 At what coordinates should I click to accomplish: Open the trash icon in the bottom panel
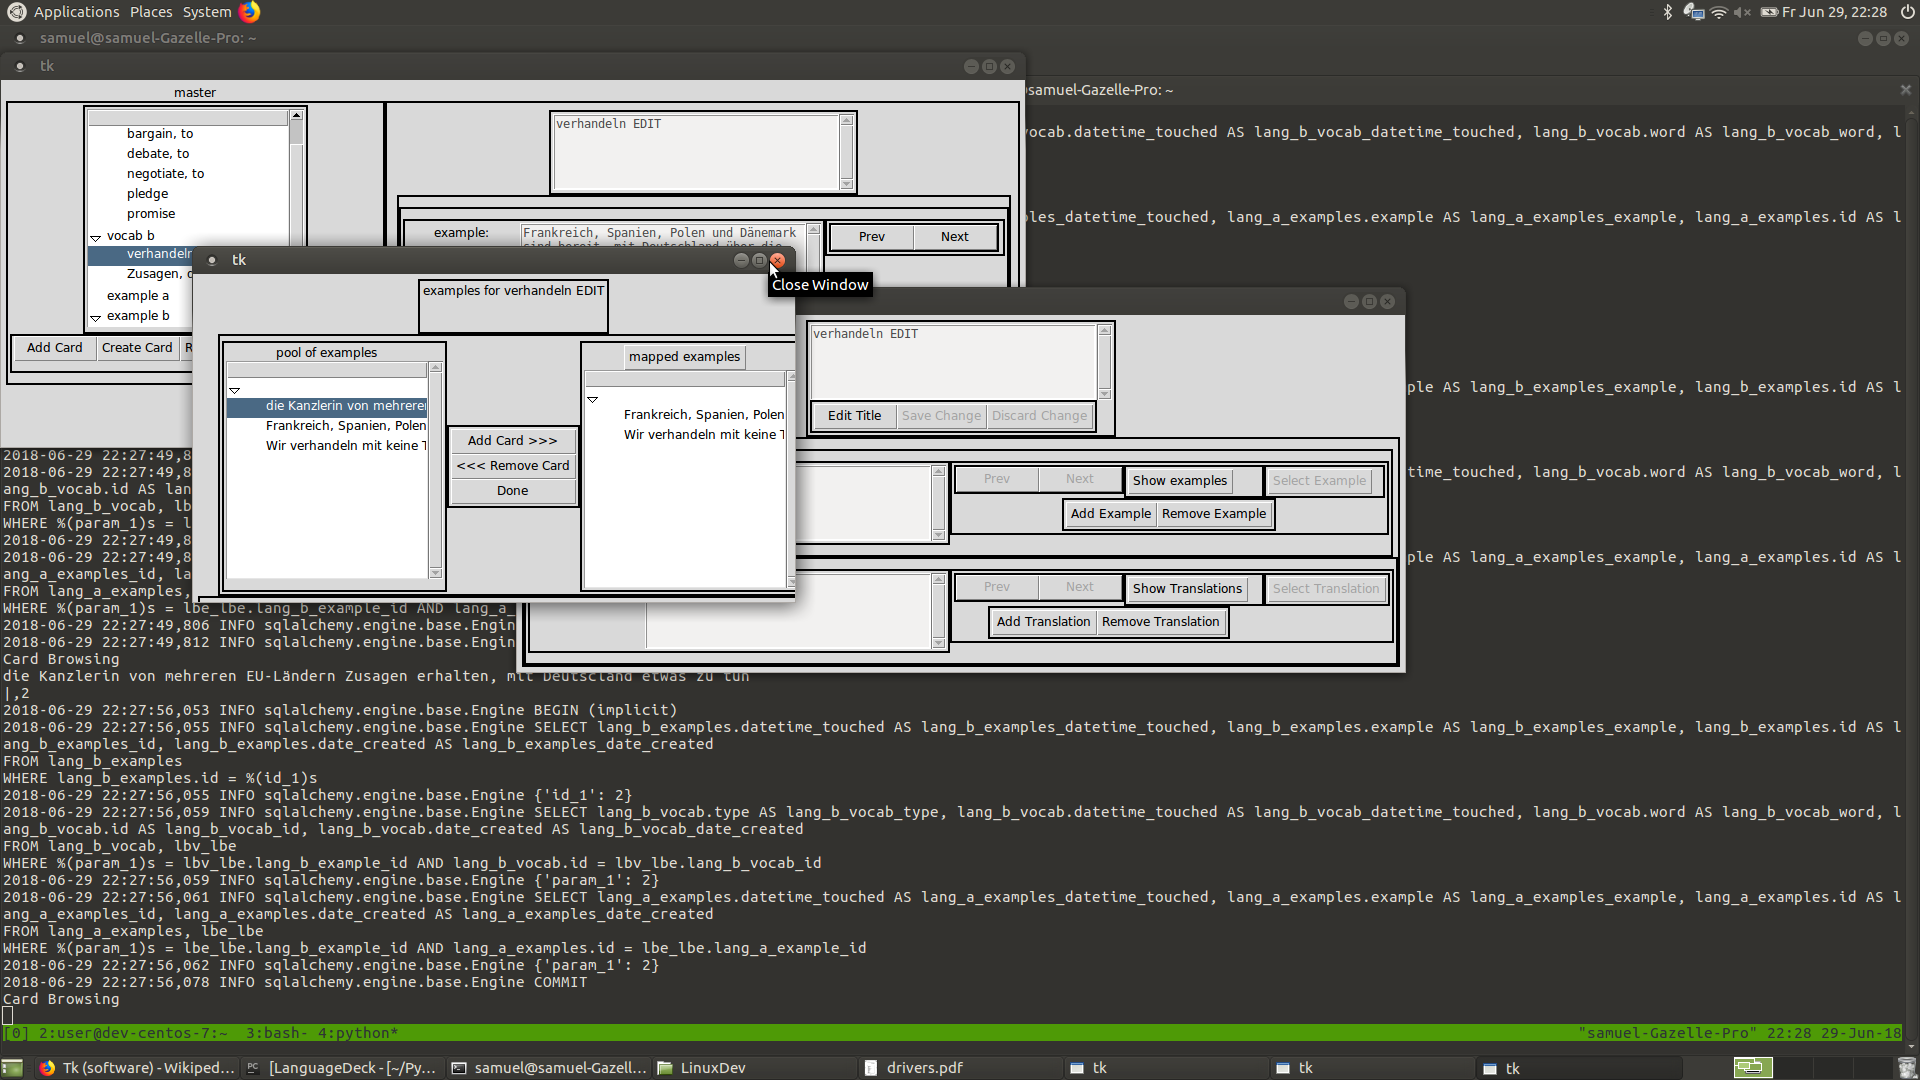(1906, 1068)
